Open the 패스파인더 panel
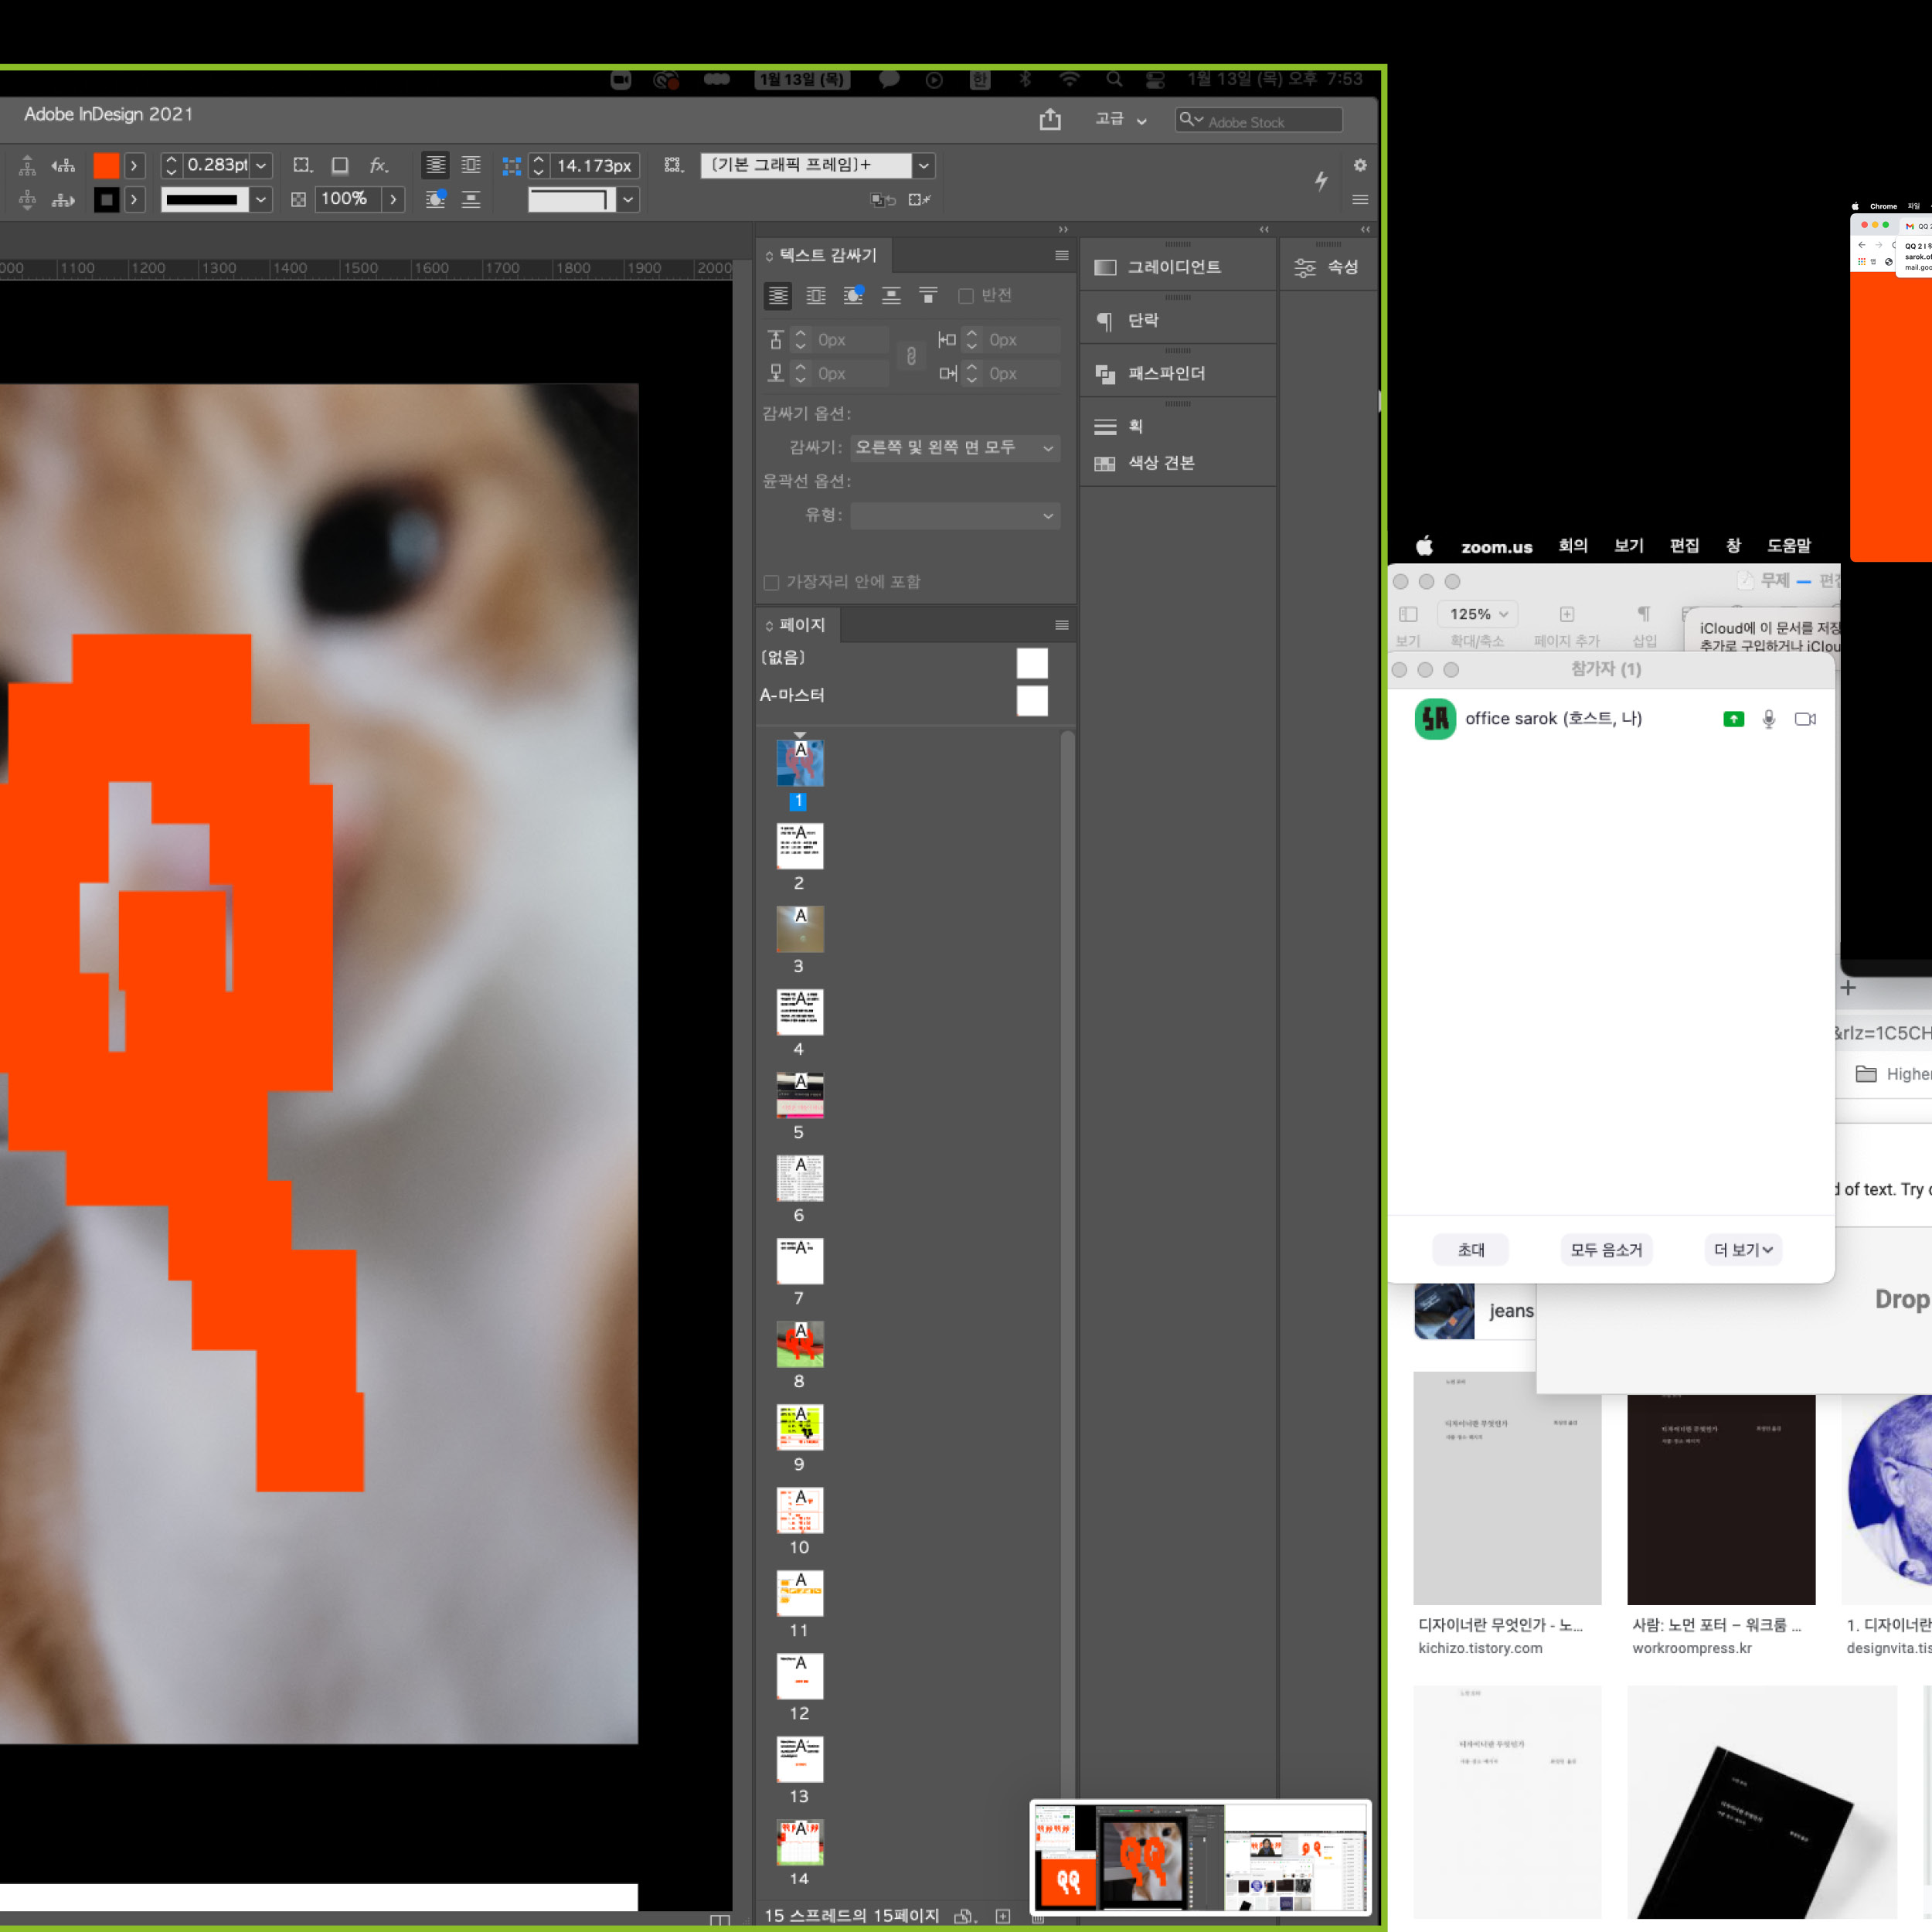This screenshot has height=1932, width=1932. [x=1165, y=373]
